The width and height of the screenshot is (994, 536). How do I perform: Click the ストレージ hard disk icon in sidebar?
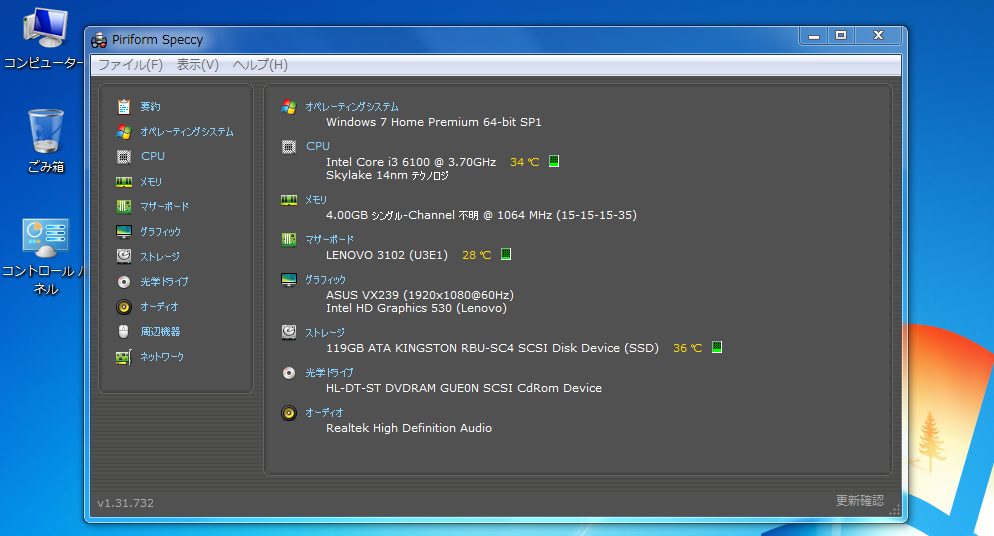pyautogui.click(x=124, y=256)
